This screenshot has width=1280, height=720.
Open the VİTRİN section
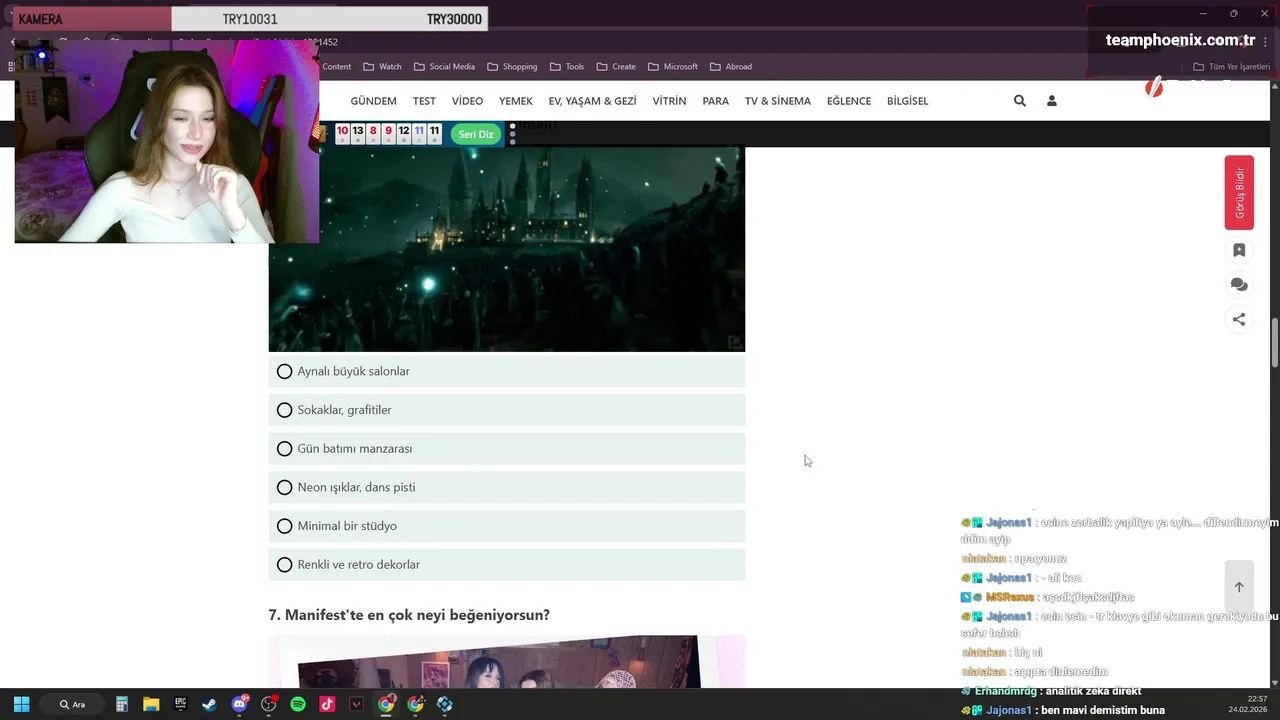[669, 101]
